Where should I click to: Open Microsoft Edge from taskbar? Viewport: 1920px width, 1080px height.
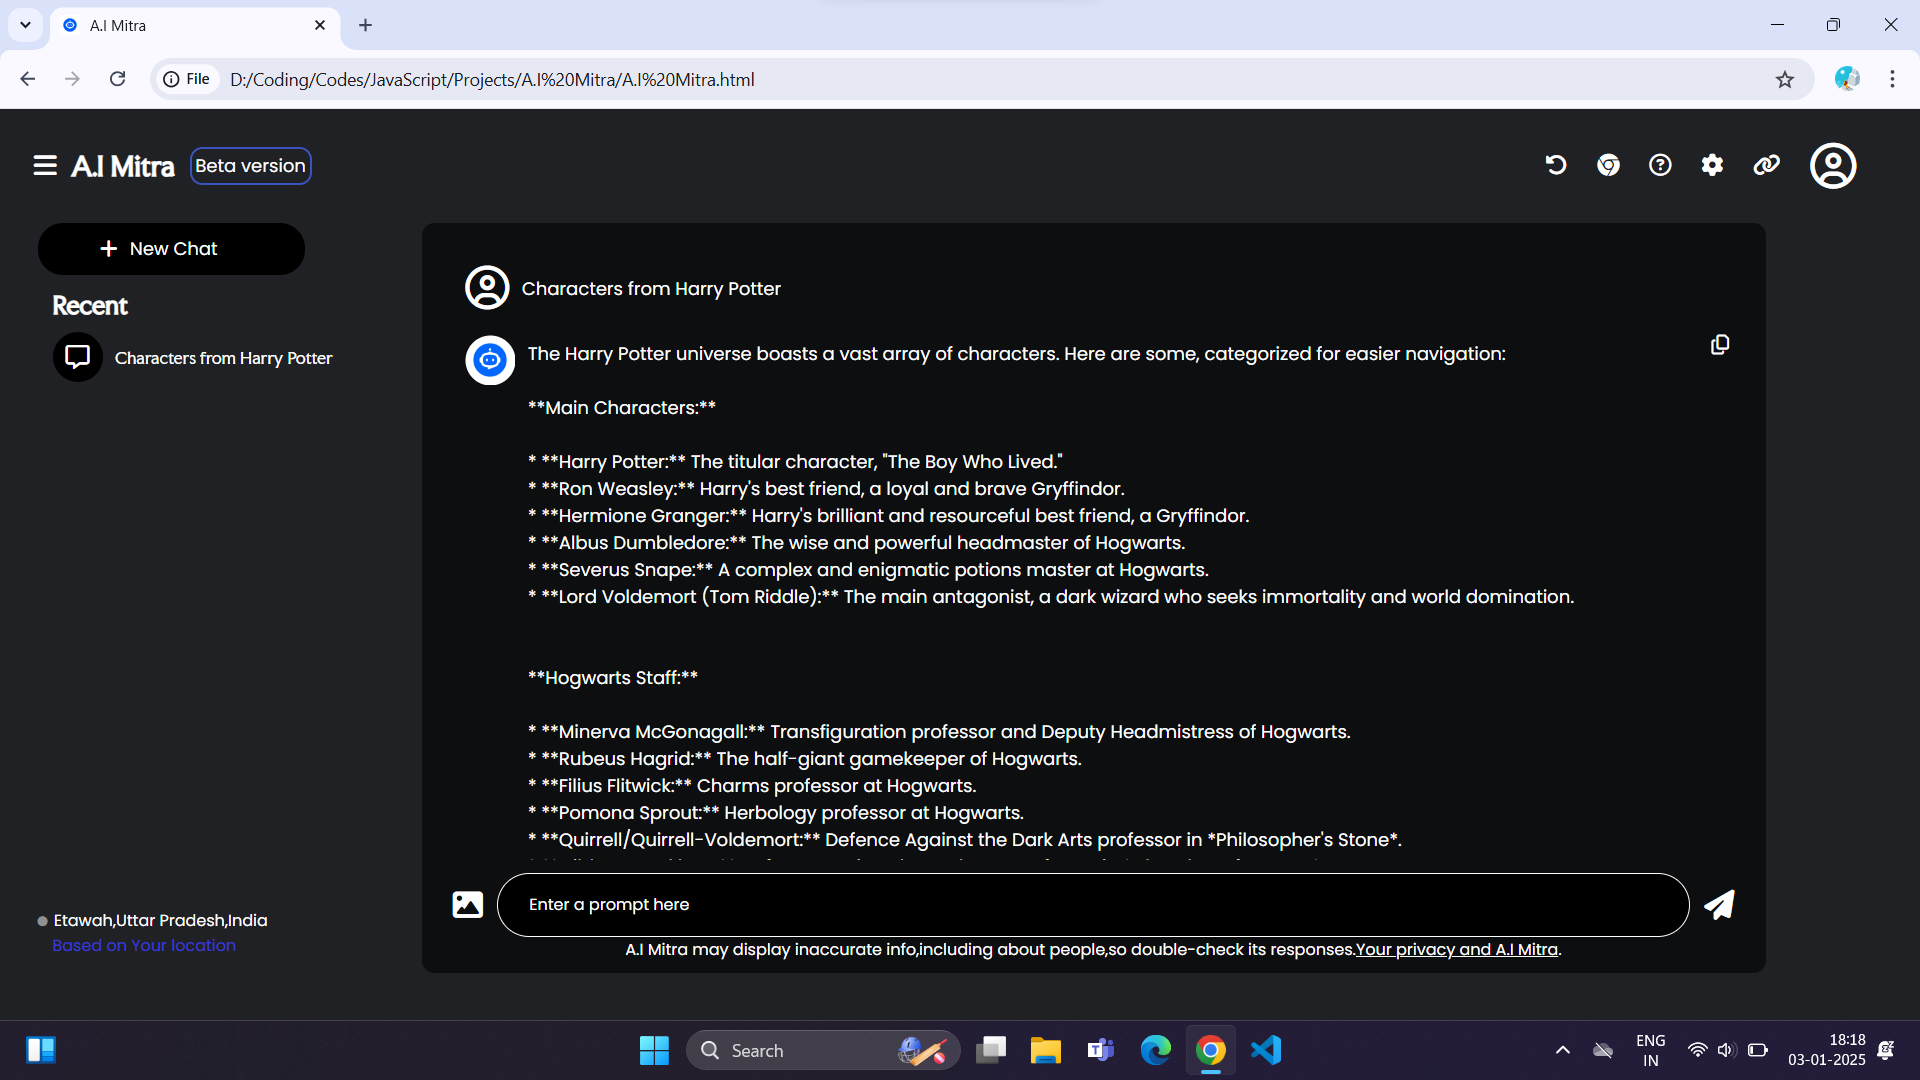(x=1156, y=1050)
